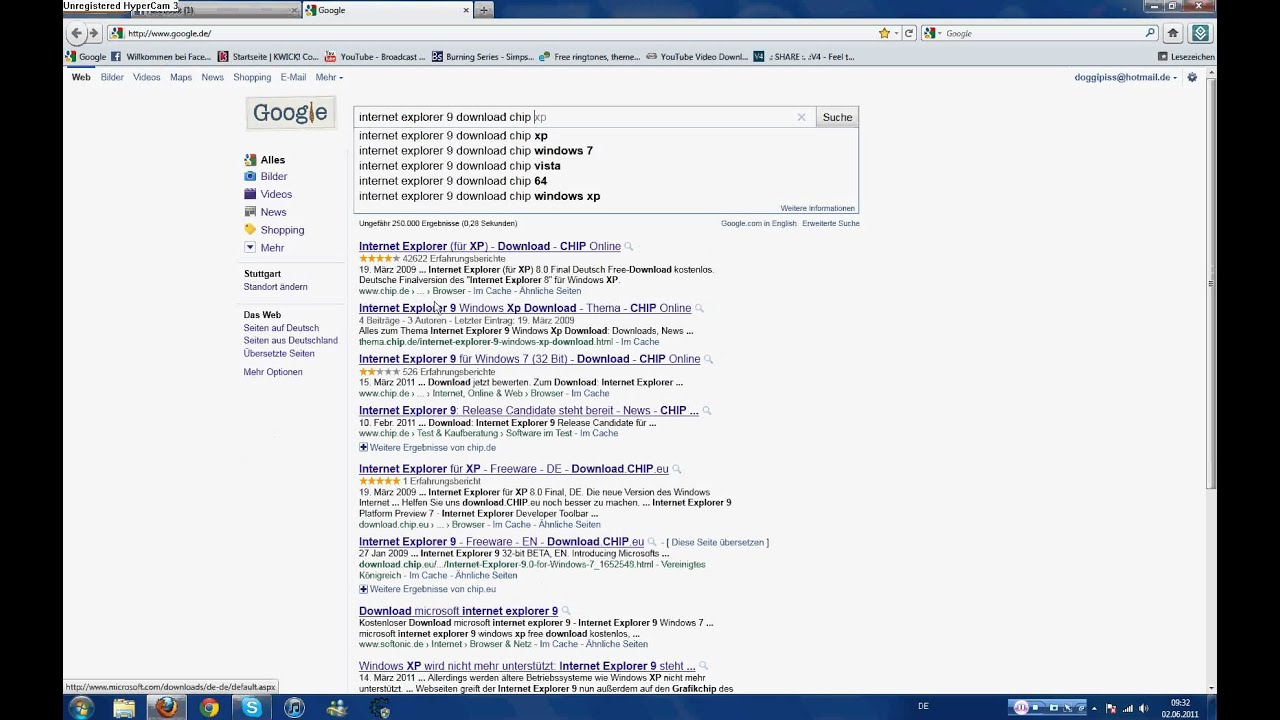
Task: Launch Google Chrome from taskbar
Action: pos(209,707)
